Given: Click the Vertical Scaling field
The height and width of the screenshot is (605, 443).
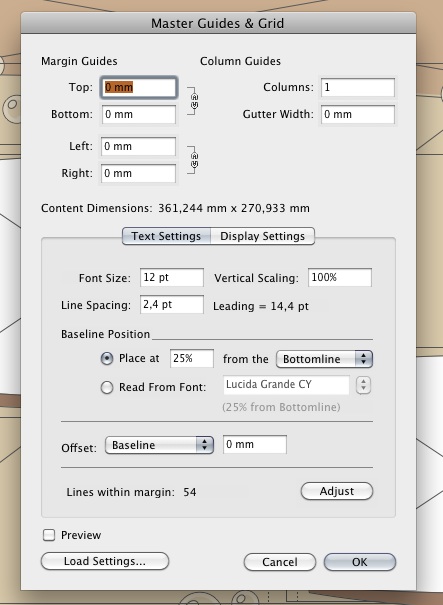Looking at the screenshot, I should click(340, 277).
